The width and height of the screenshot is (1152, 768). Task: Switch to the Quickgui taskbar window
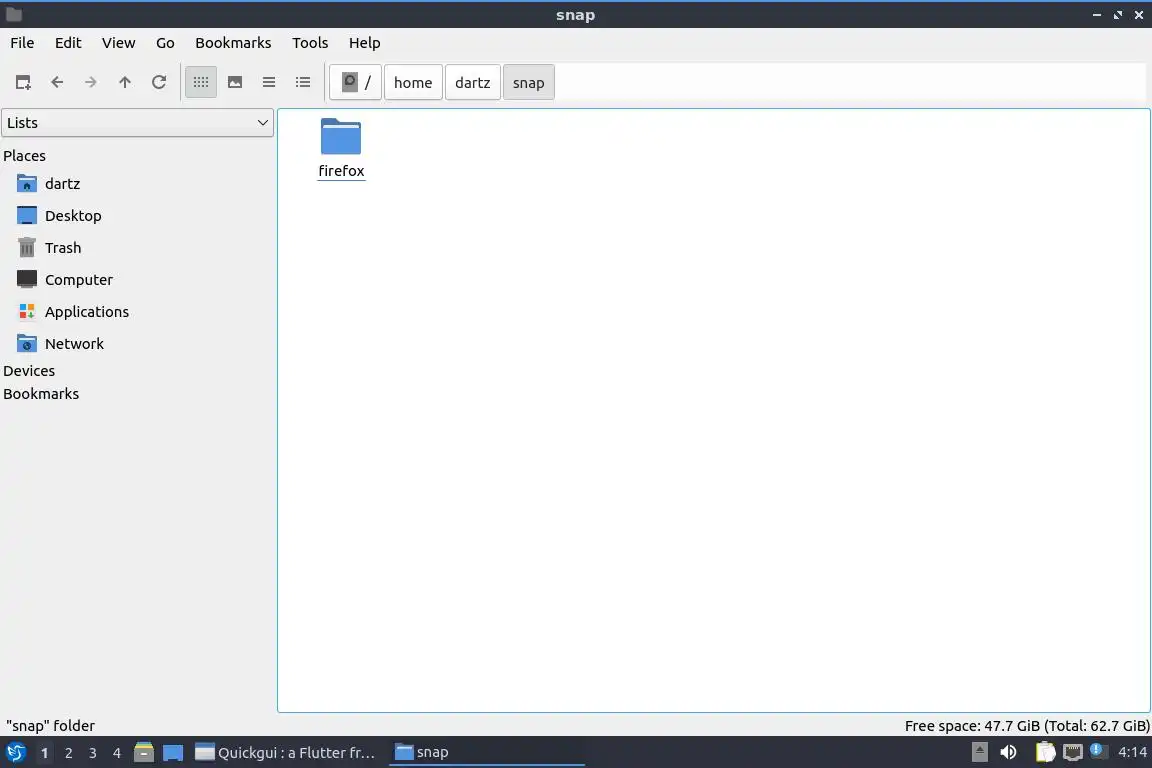(287, 753)
